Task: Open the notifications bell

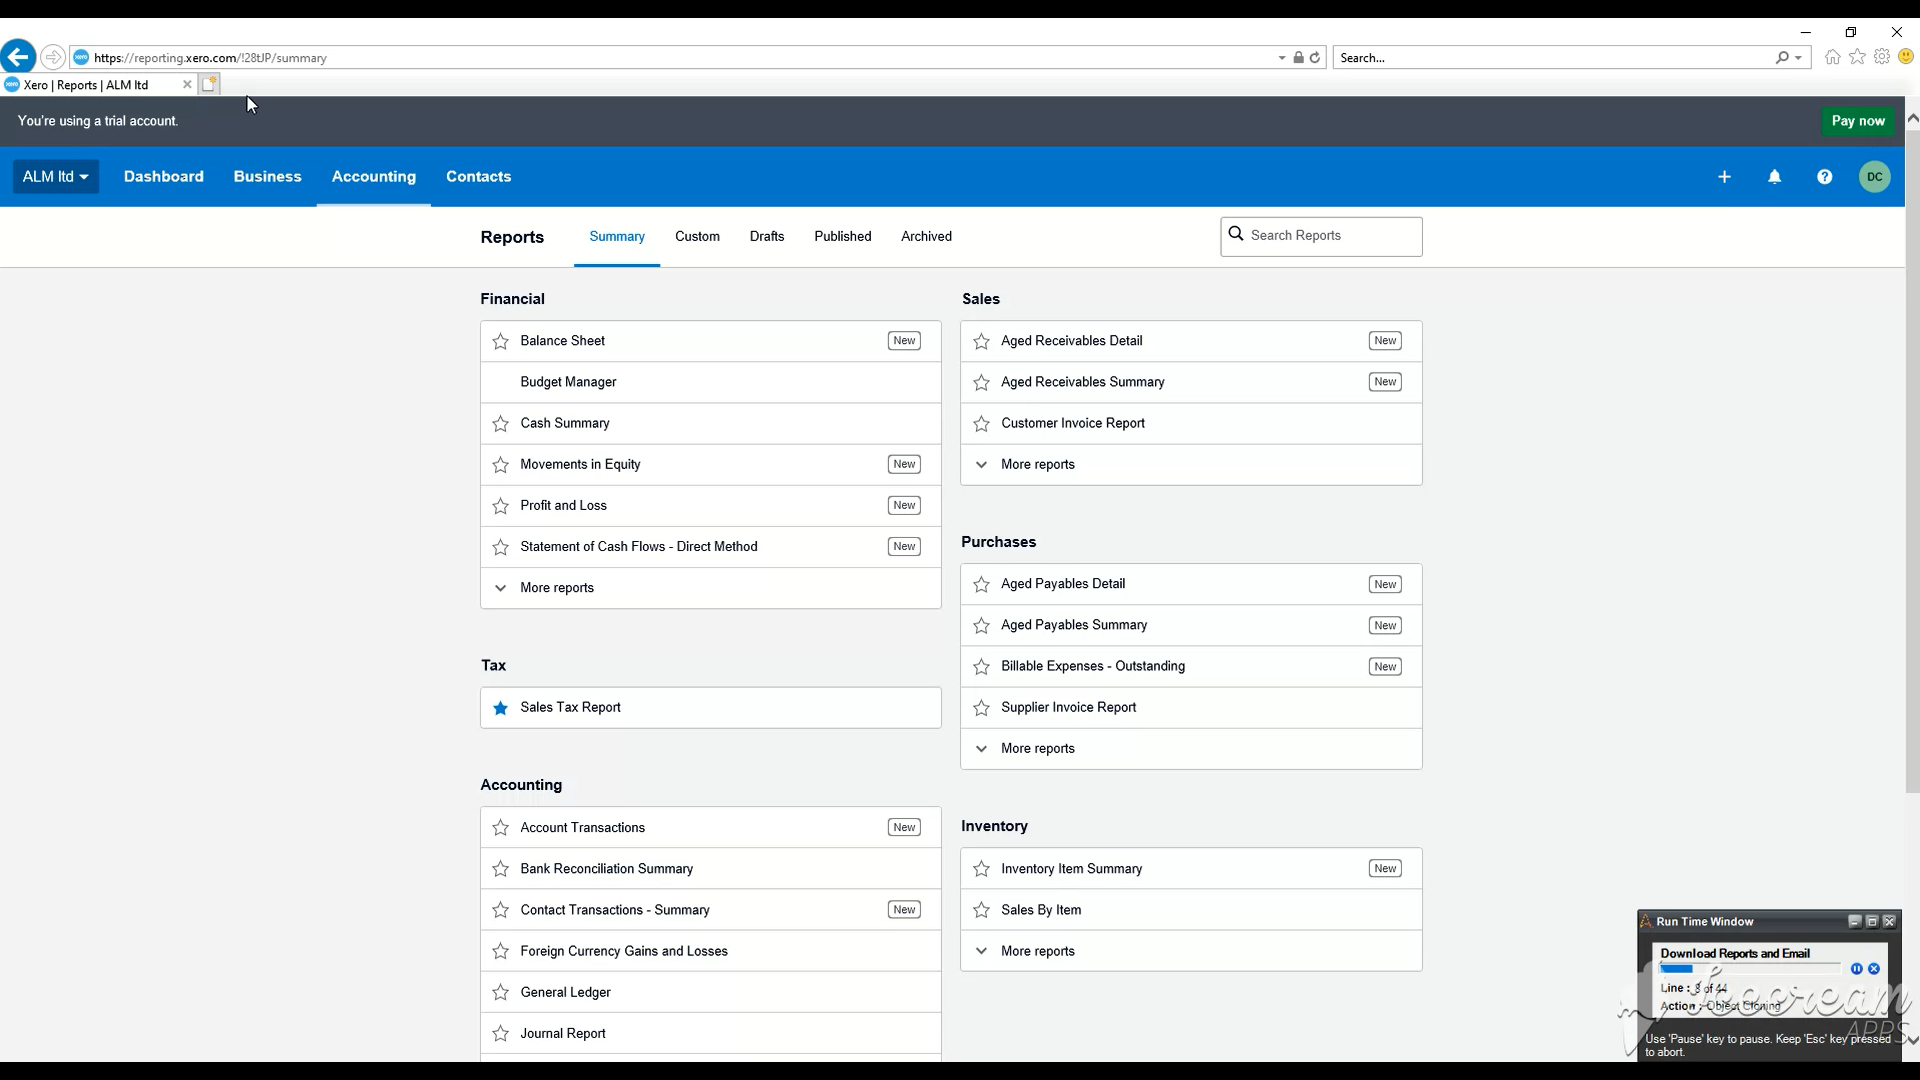Action: point(1774,177)
